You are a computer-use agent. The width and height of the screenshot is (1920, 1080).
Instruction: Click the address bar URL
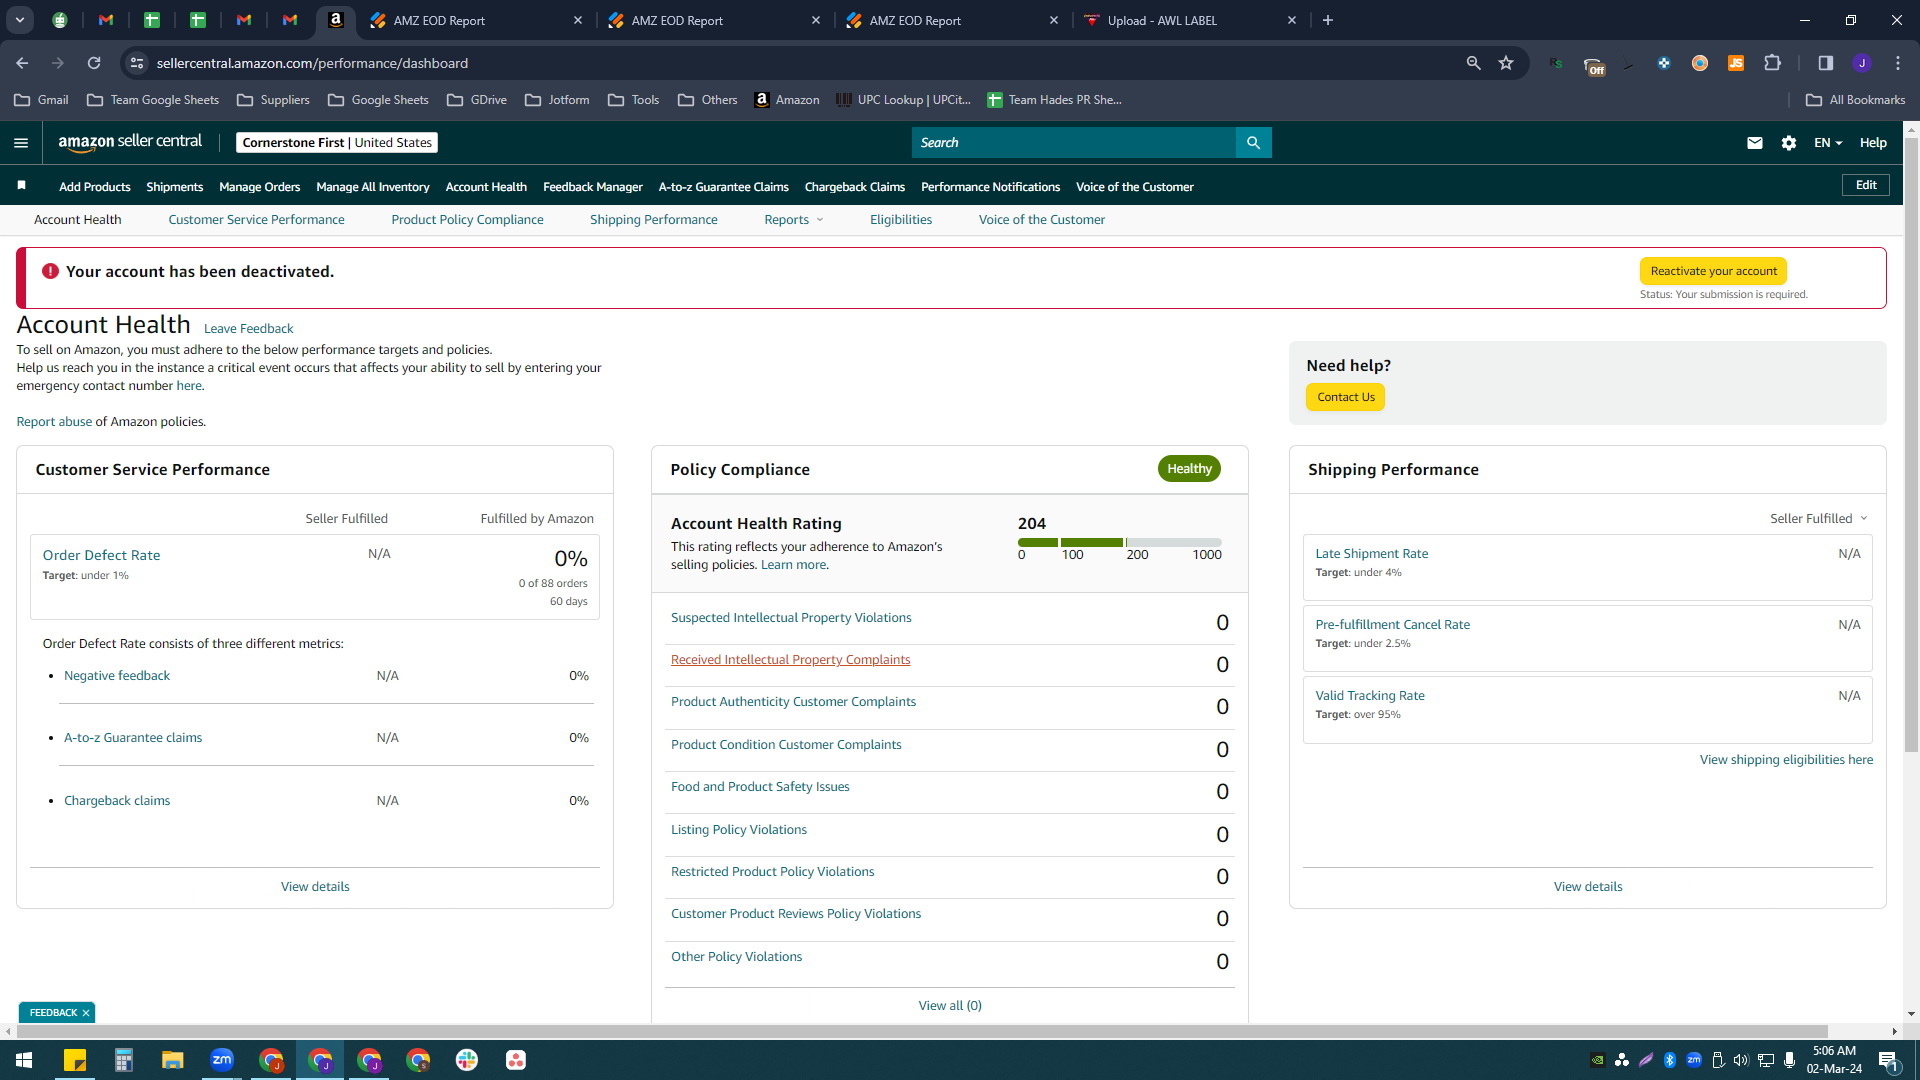(x=312, y=63)
